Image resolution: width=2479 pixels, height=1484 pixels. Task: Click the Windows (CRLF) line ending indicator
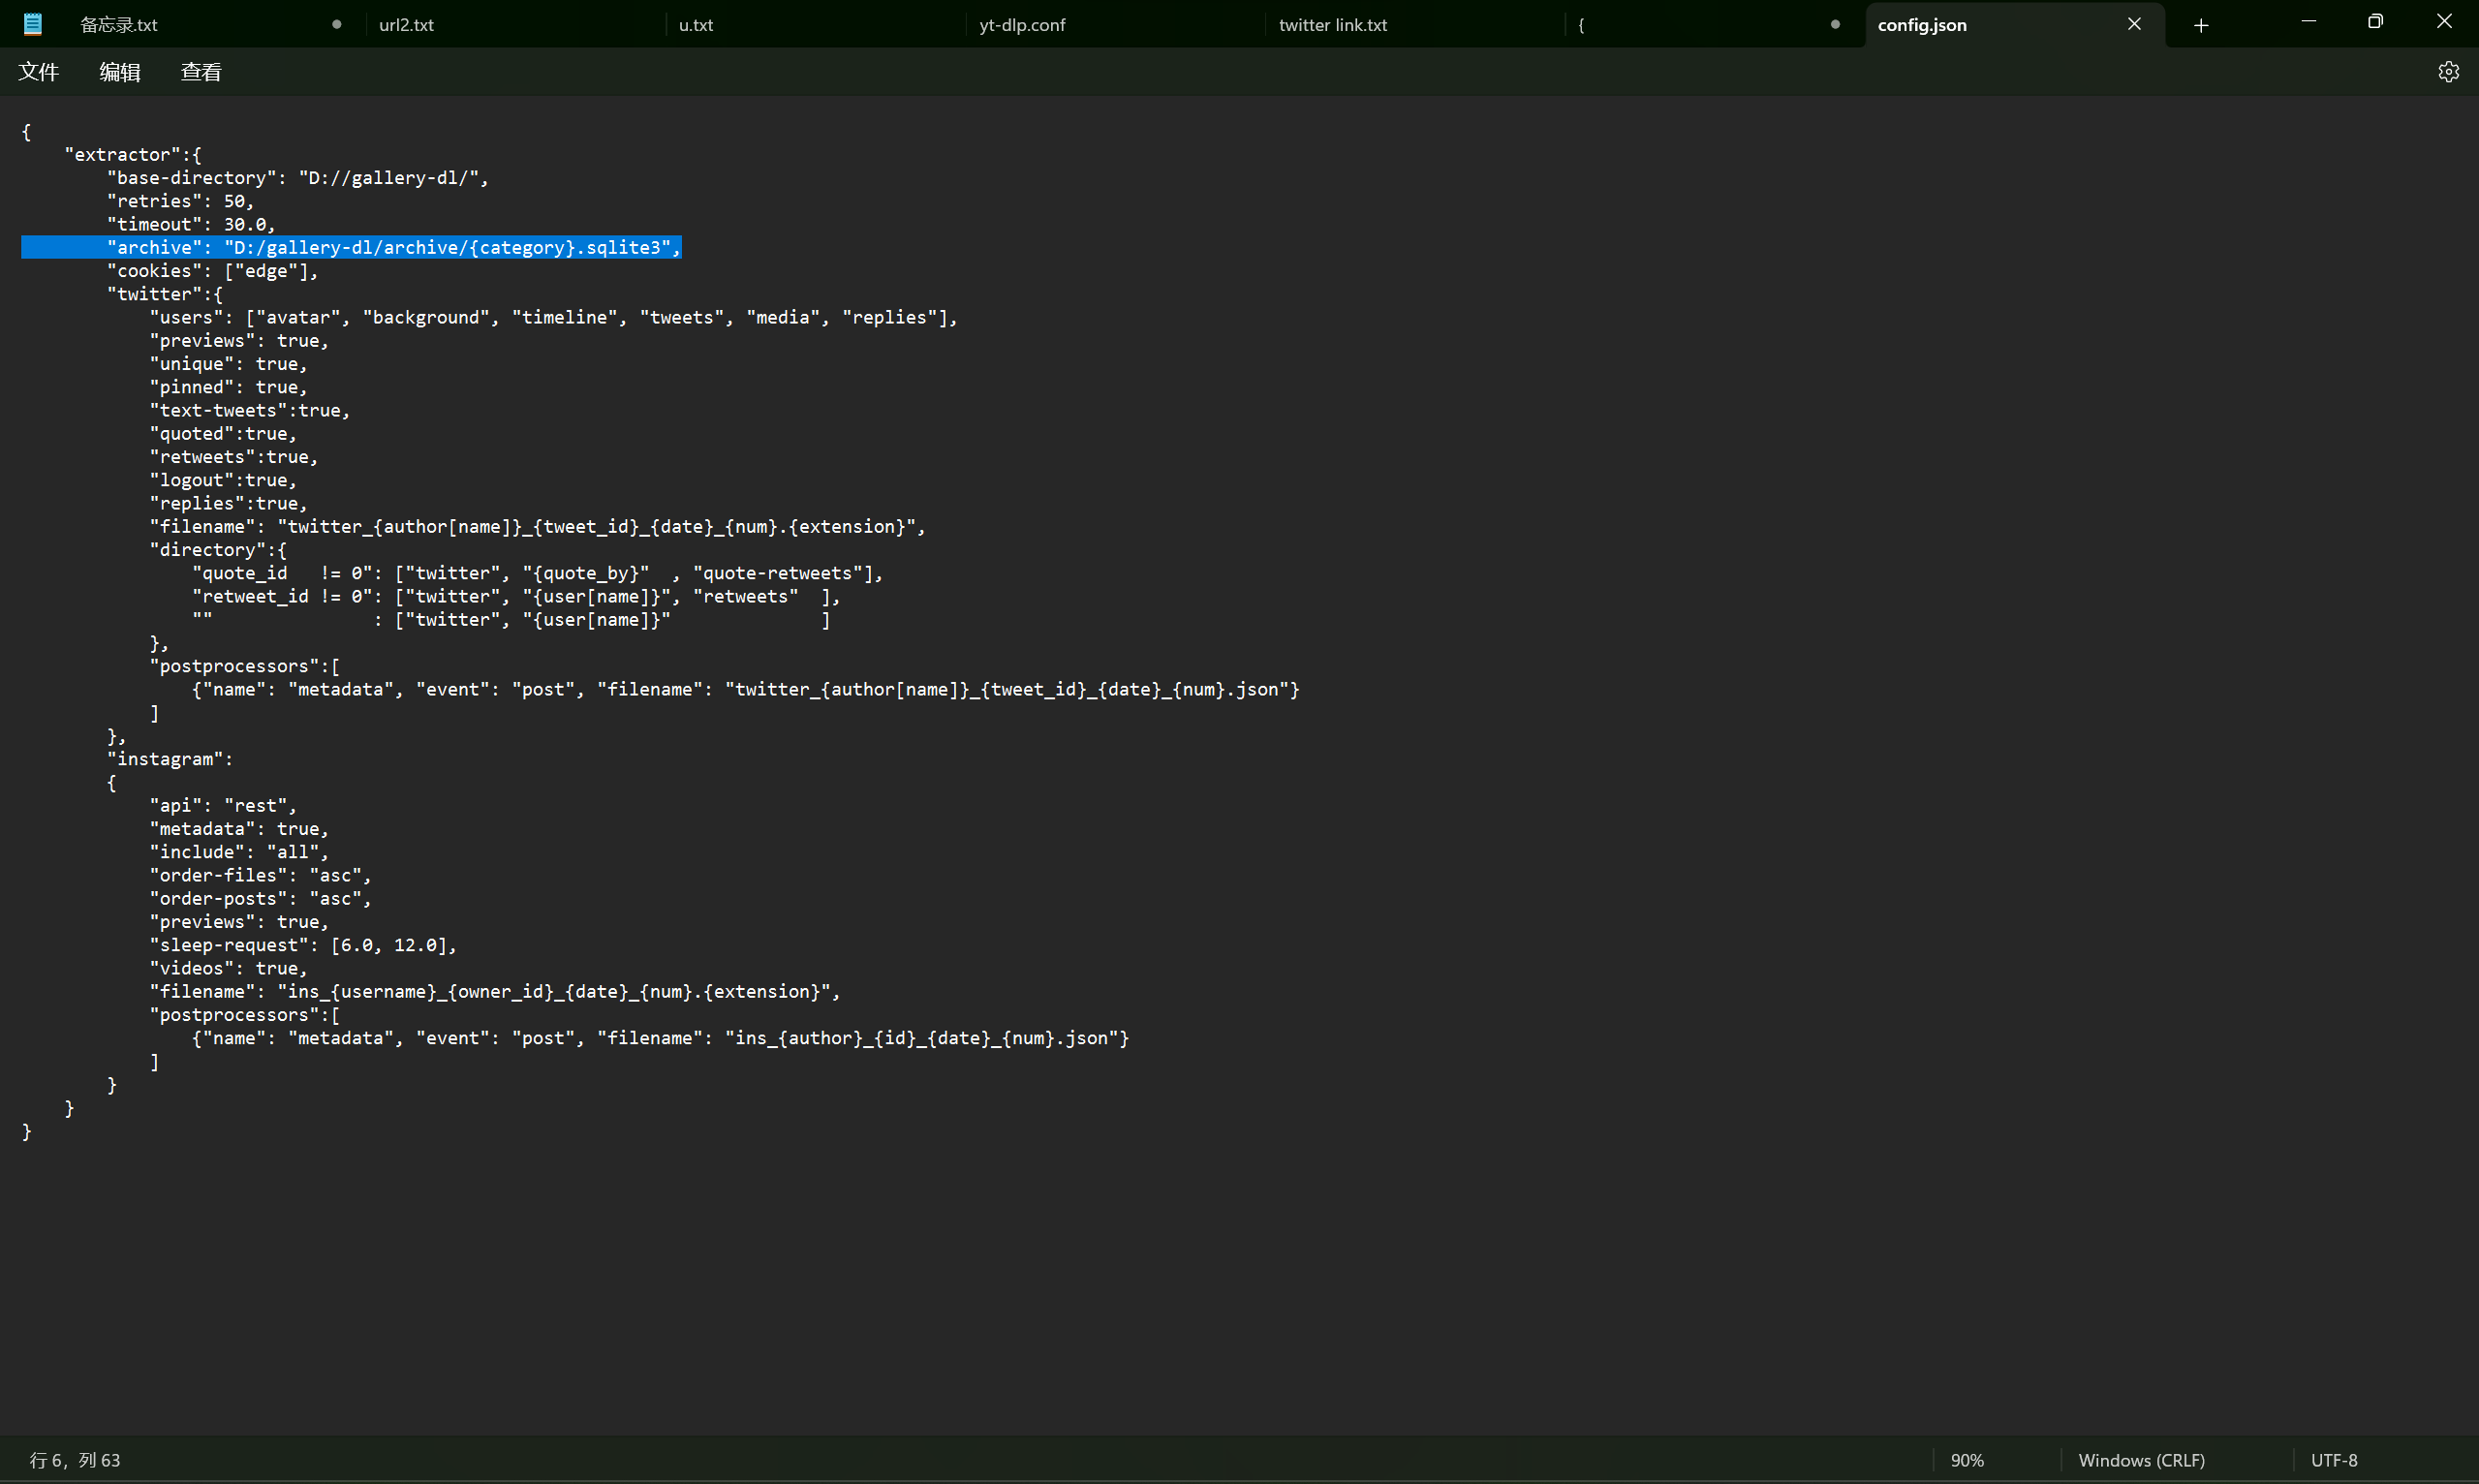tap(2141, 1459)
